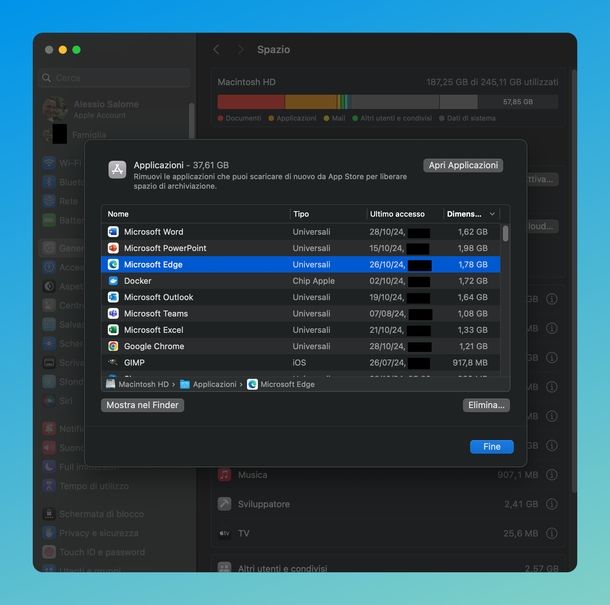Click the main window right scrollbar

click(x=573, y=280)
